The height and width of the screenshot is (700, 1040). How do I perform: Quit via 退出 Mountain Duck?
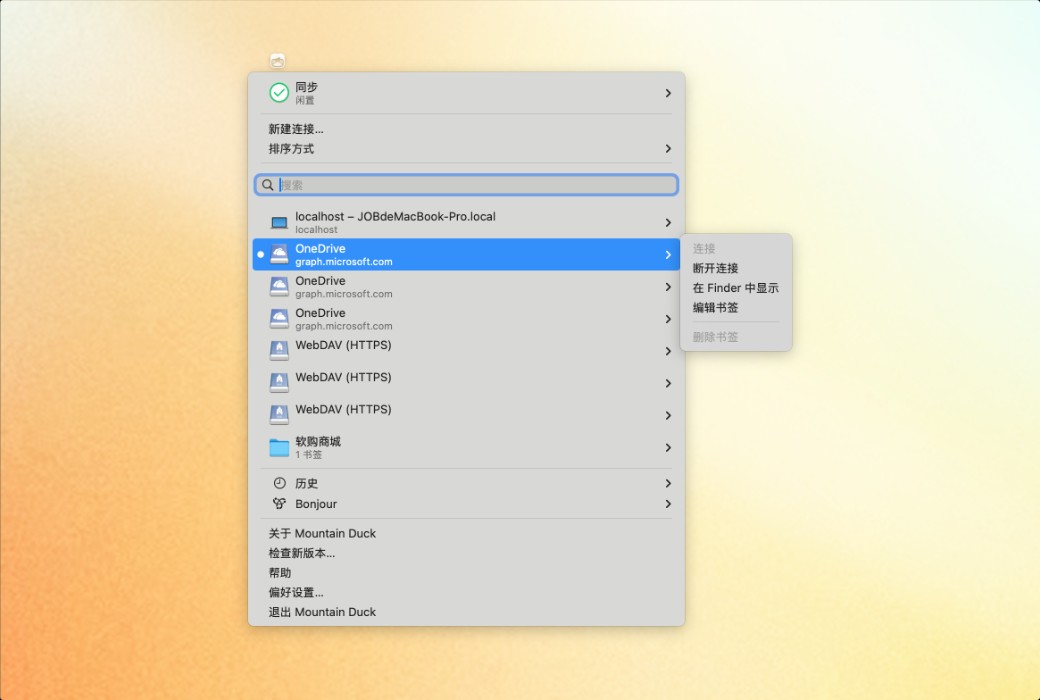click(322, 612)
